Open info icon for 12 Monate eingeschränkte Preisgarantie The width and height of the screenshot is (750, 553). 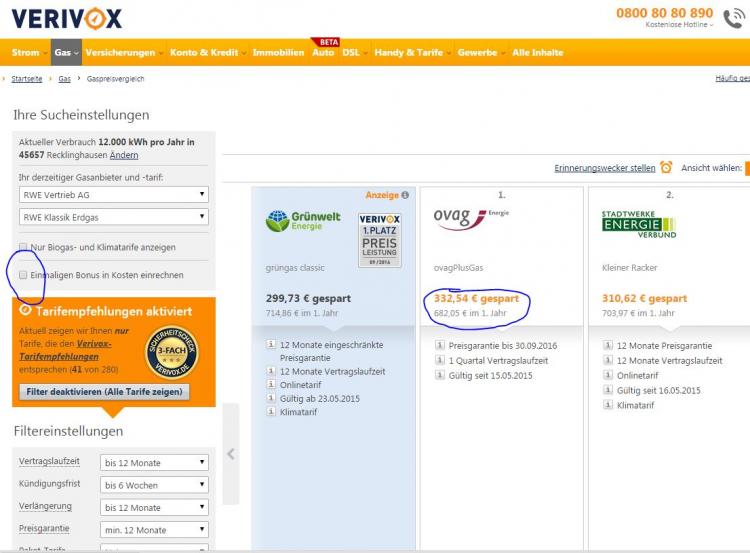point(271,344)
